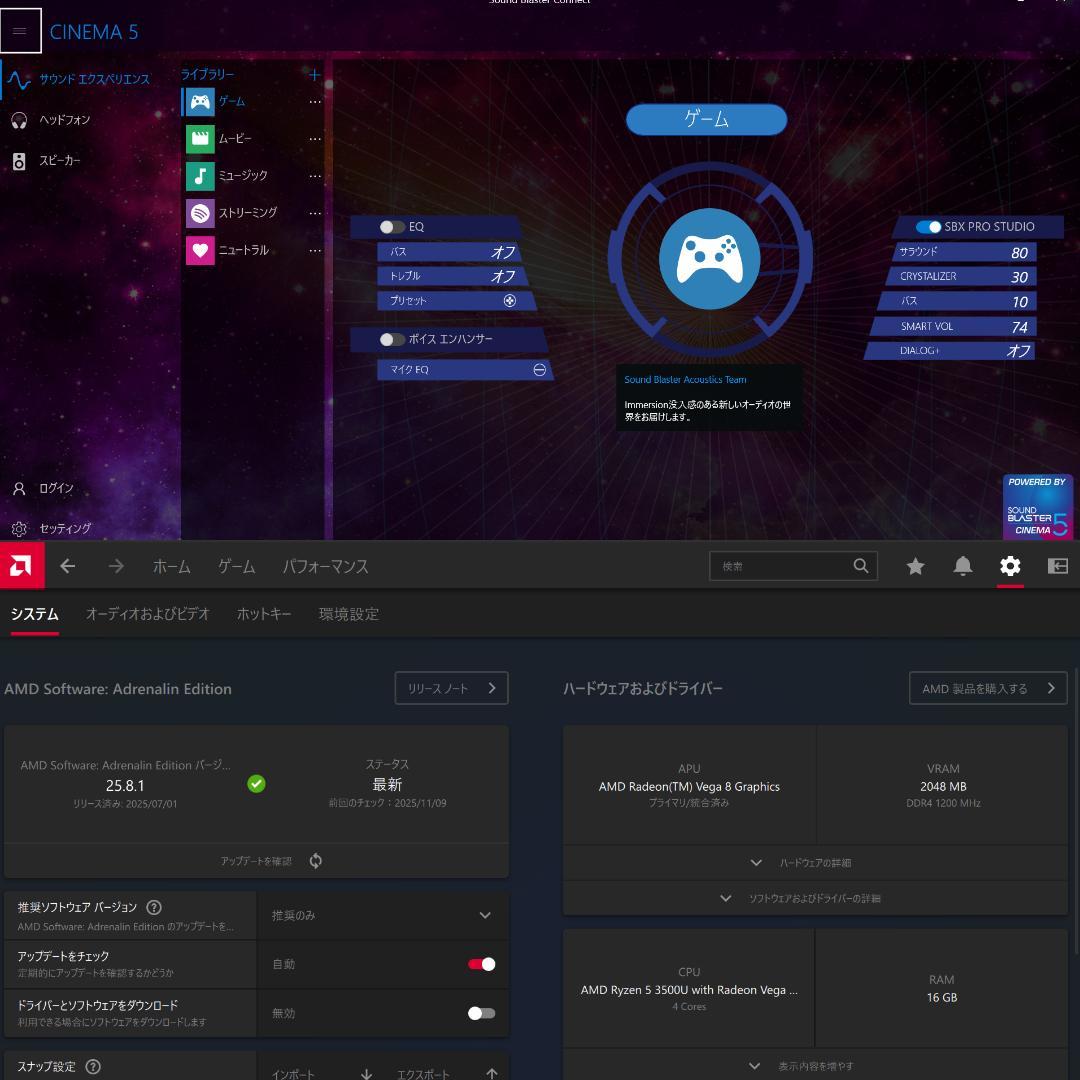This screenshot has width=1080, height=1080.
Task: Disable automatic アップデートをチェック toggle
Action: click(x=481, y=964)
